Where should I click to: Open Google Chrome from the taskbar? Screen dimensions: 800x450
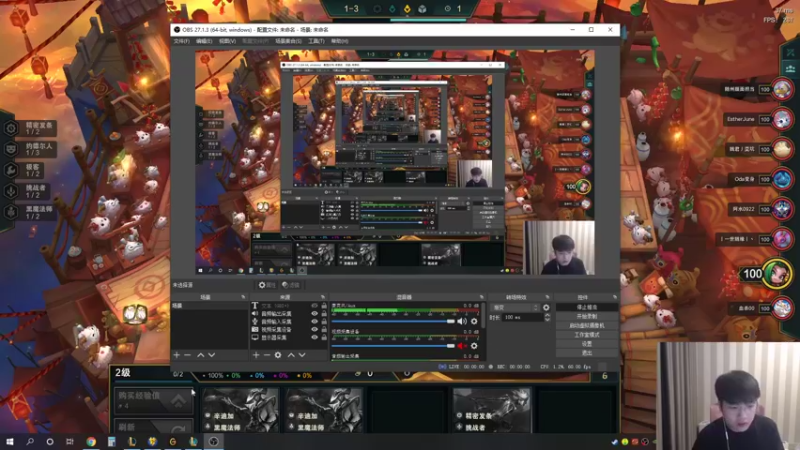[91, 441]
